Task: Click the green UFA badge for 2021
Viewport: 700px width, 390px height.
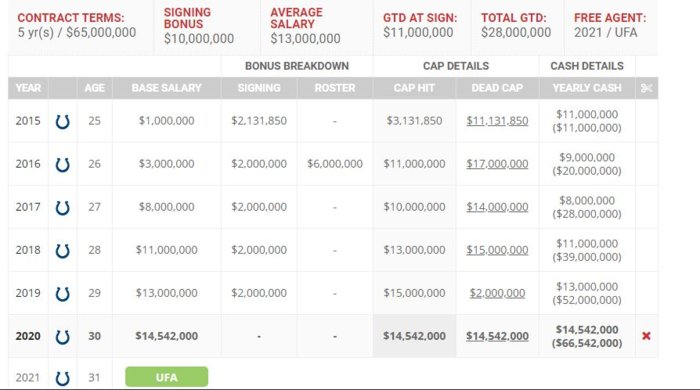Action: pyautogui.click(x=167, y=377)
